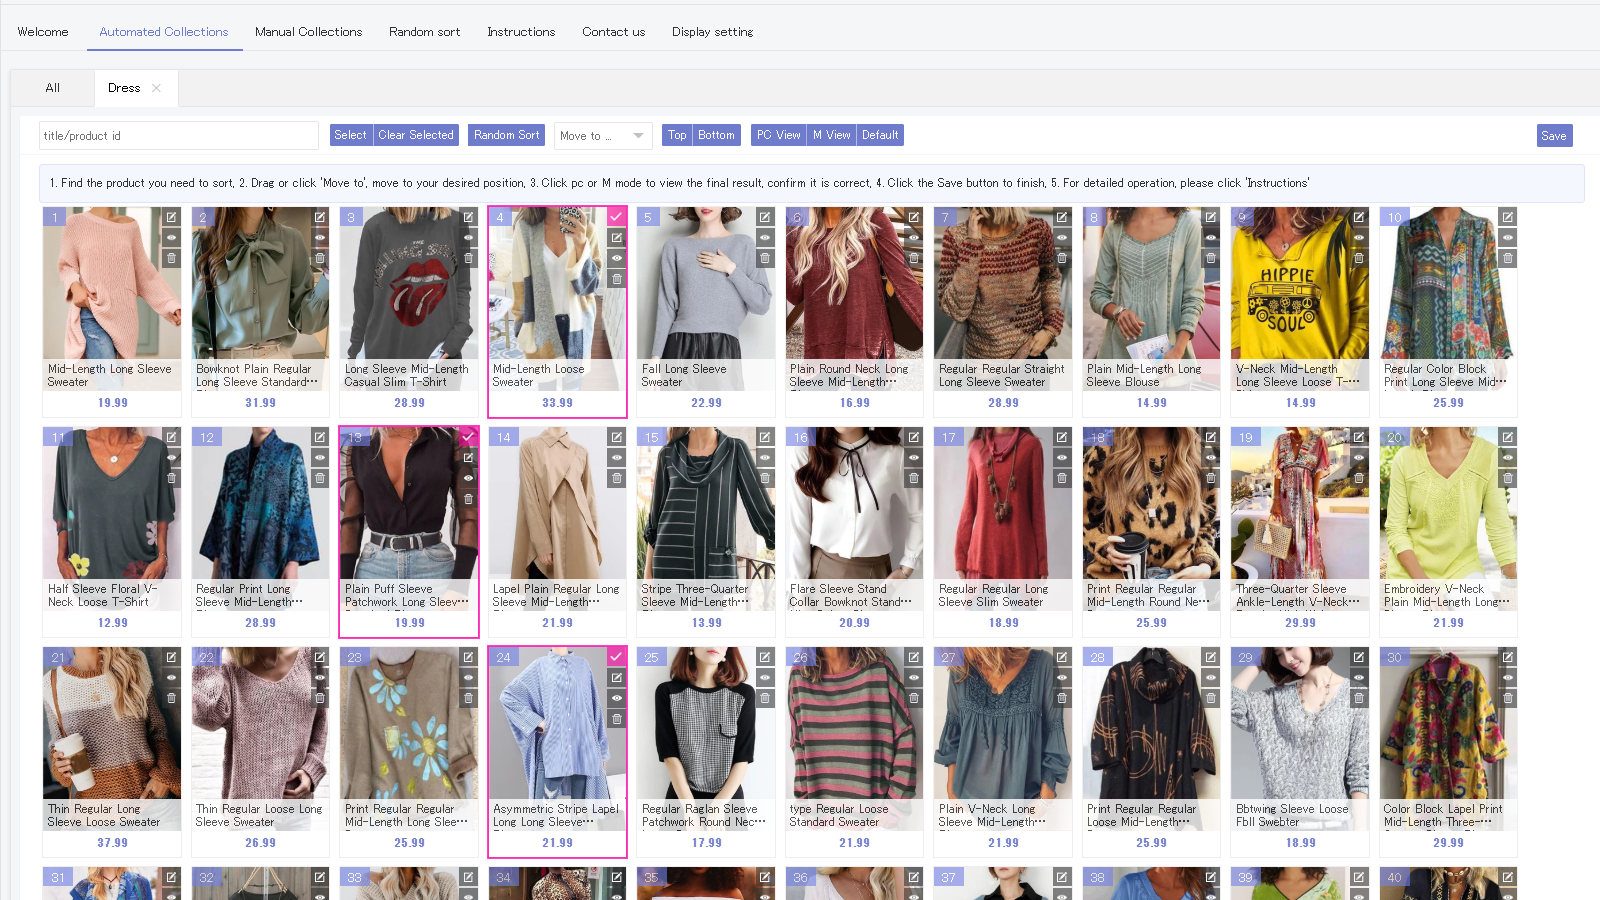
Task: Open the Move to dropdown
Action: point(602,135)
